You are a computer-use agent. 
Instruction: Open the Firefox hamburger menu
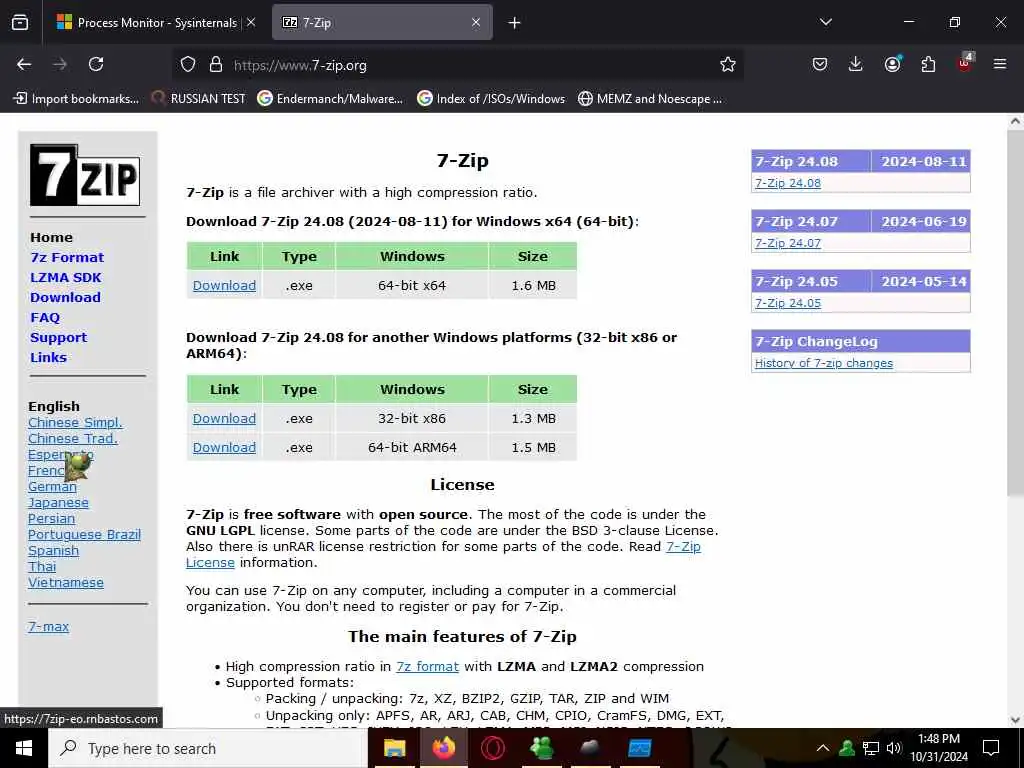[999, 64]
